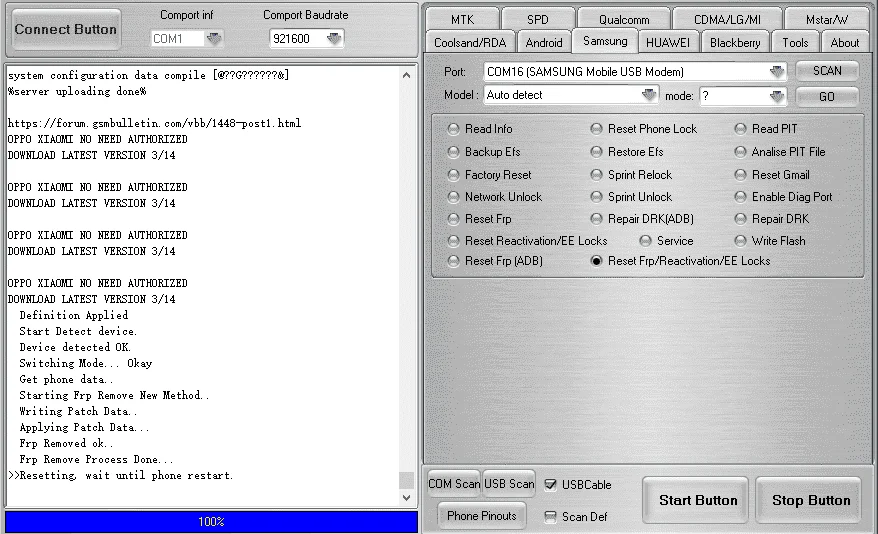Select the Write Flash option
Viewport: 878px width, 534px height.
point(770,241)
